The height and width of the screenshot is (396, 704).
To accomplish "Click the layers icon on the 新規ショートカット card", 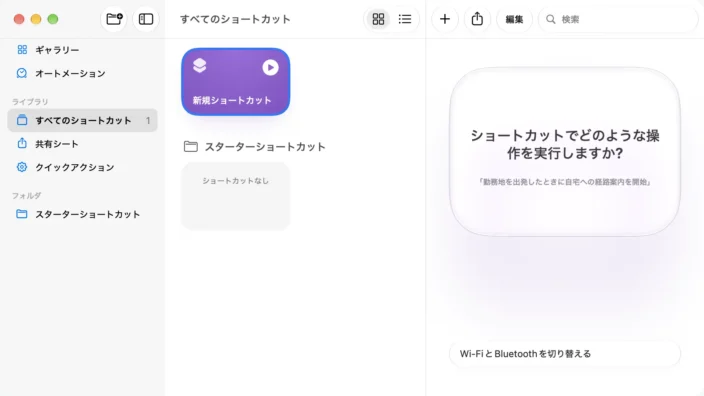I will coord(200,66).
